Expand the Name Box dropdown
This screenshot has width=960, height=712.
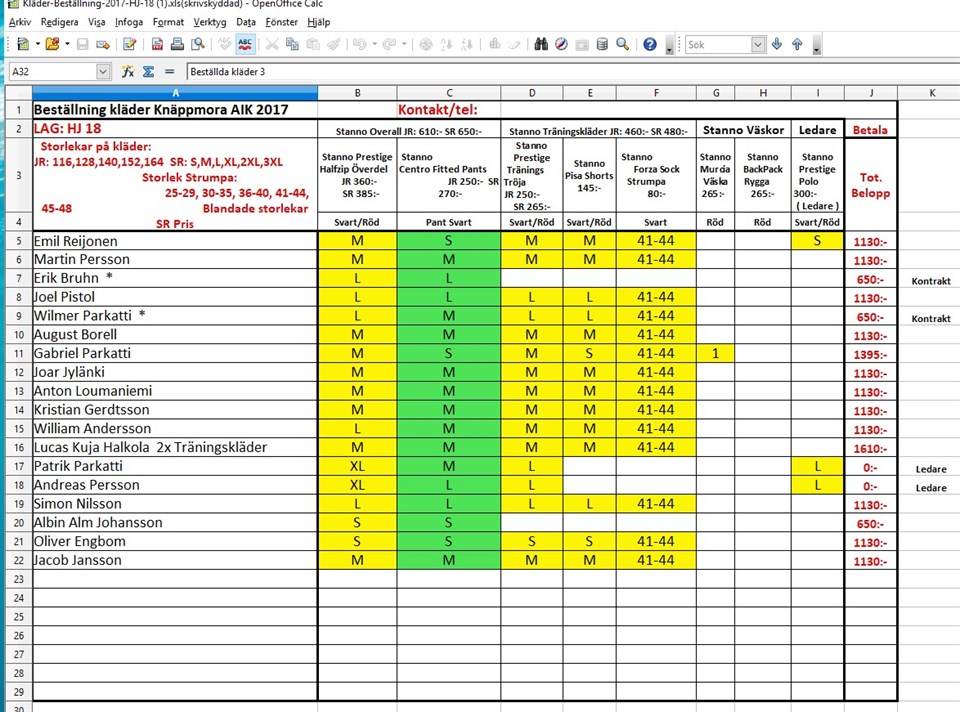click(x=103, y=72)
